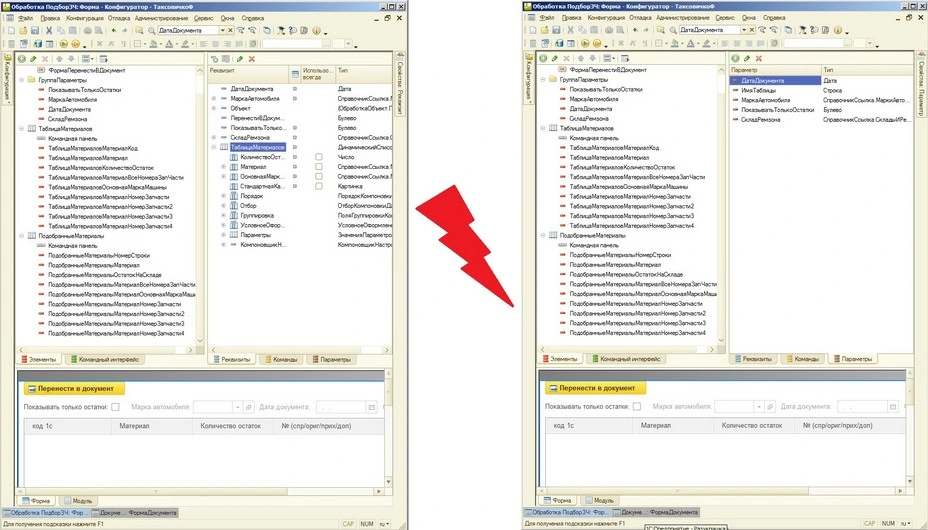Click red delete icon above left window's Реквизит list
The width and height of the screenshot is (928, 530).
(251, 60)
